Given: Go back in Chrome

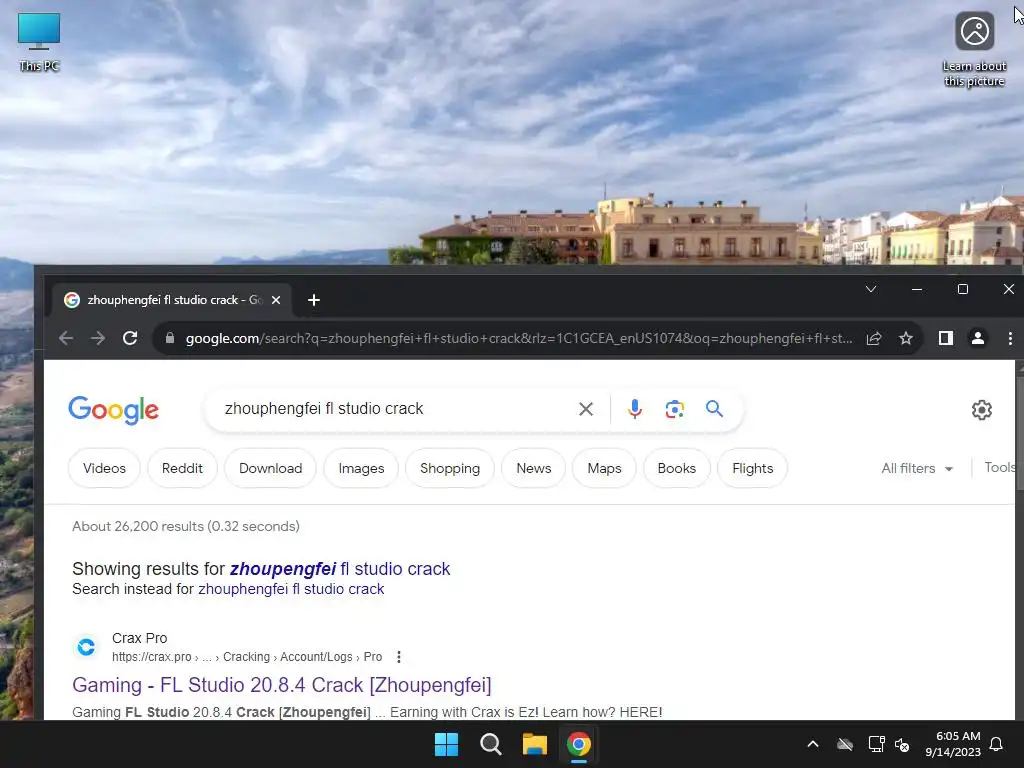Looking at the screenshot, I should (x=66, y=338).
